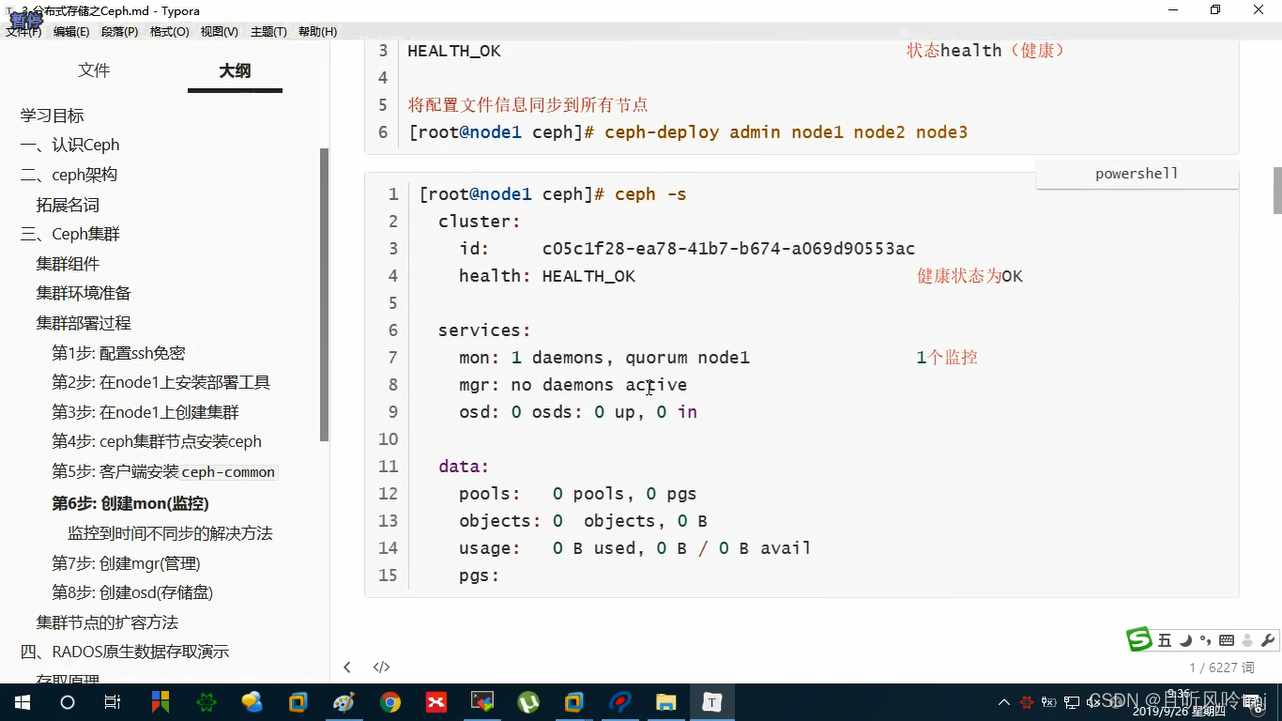Open the red X app on the taskbar
1282x721 pixels.
pos(436,702)
